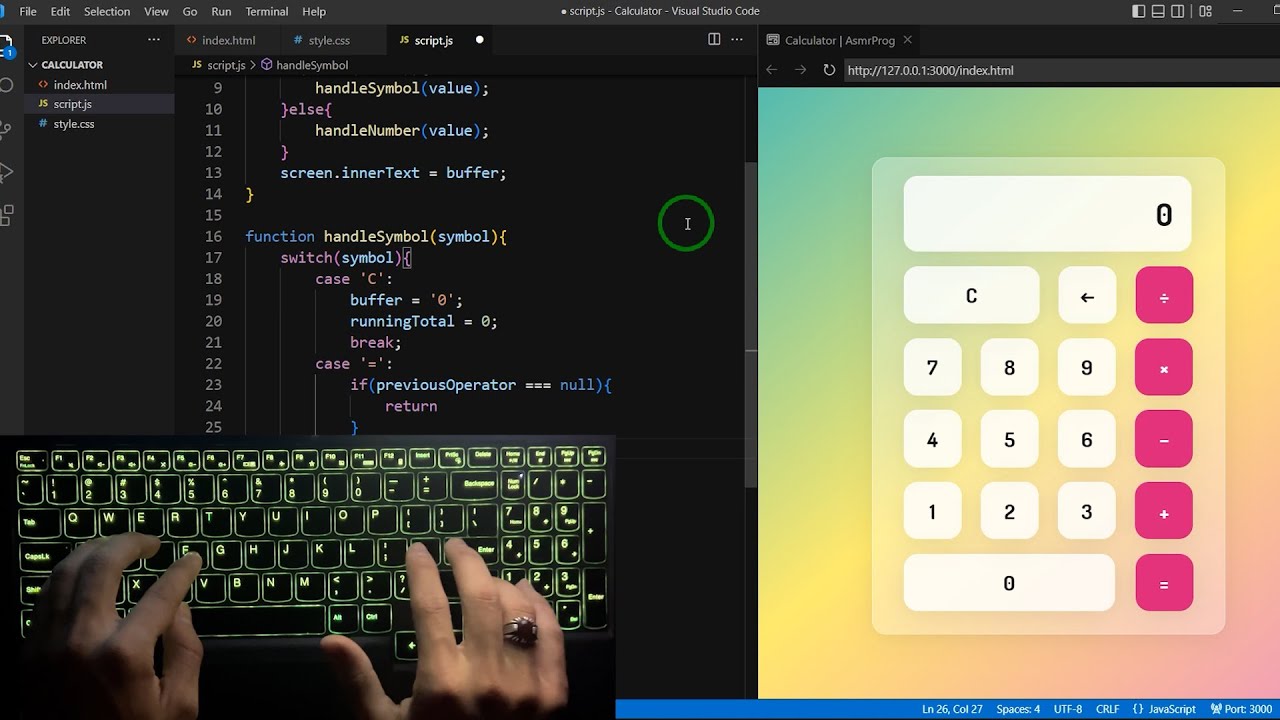This screenshot has height=720, width=1280.
Task: Open the Edit menu
Action: (x=60, y=11)
